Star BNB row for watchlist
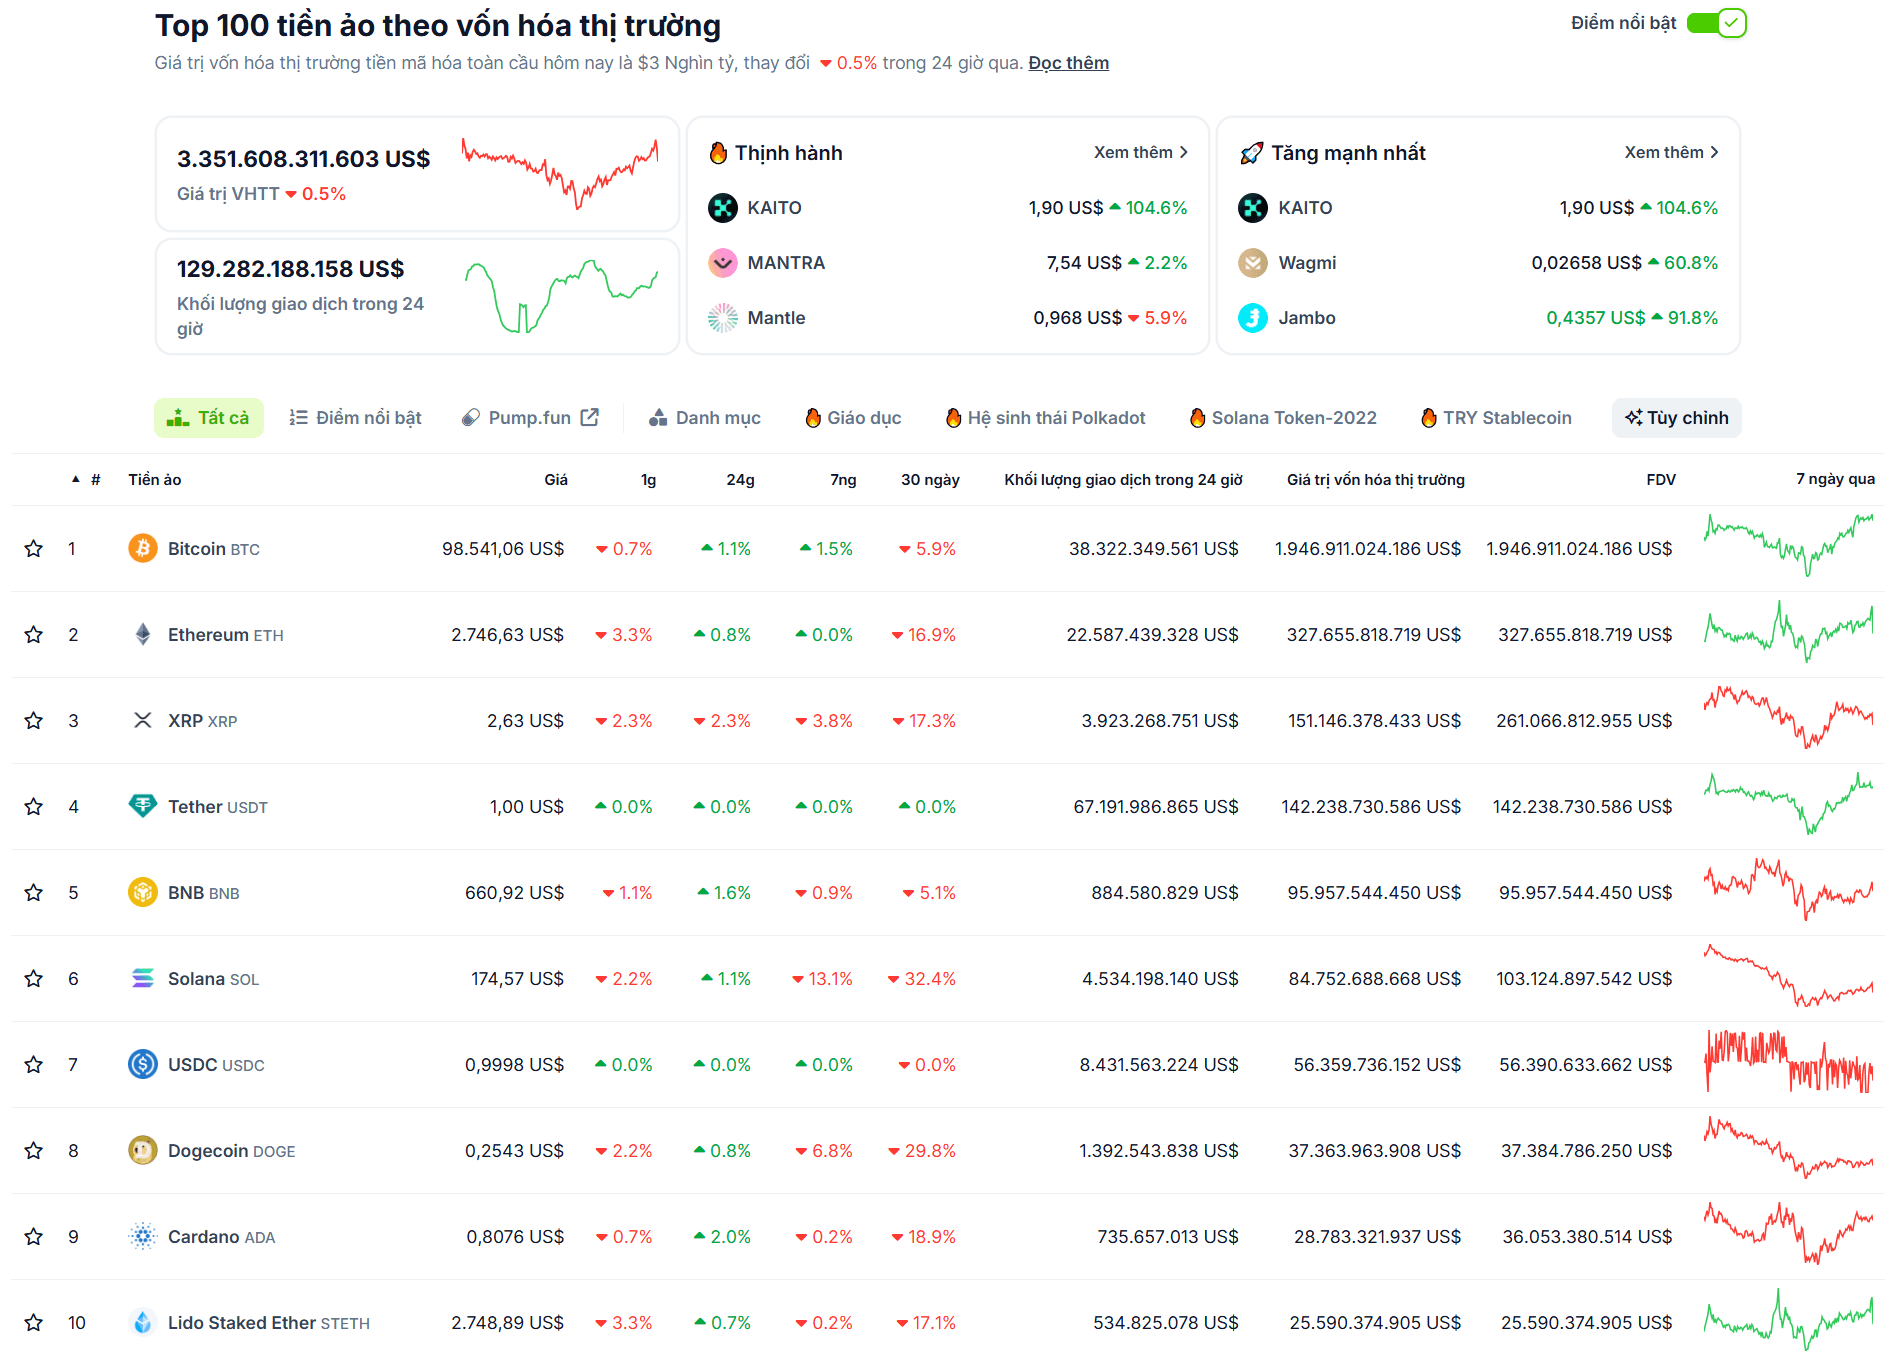 tap(34, 893)
